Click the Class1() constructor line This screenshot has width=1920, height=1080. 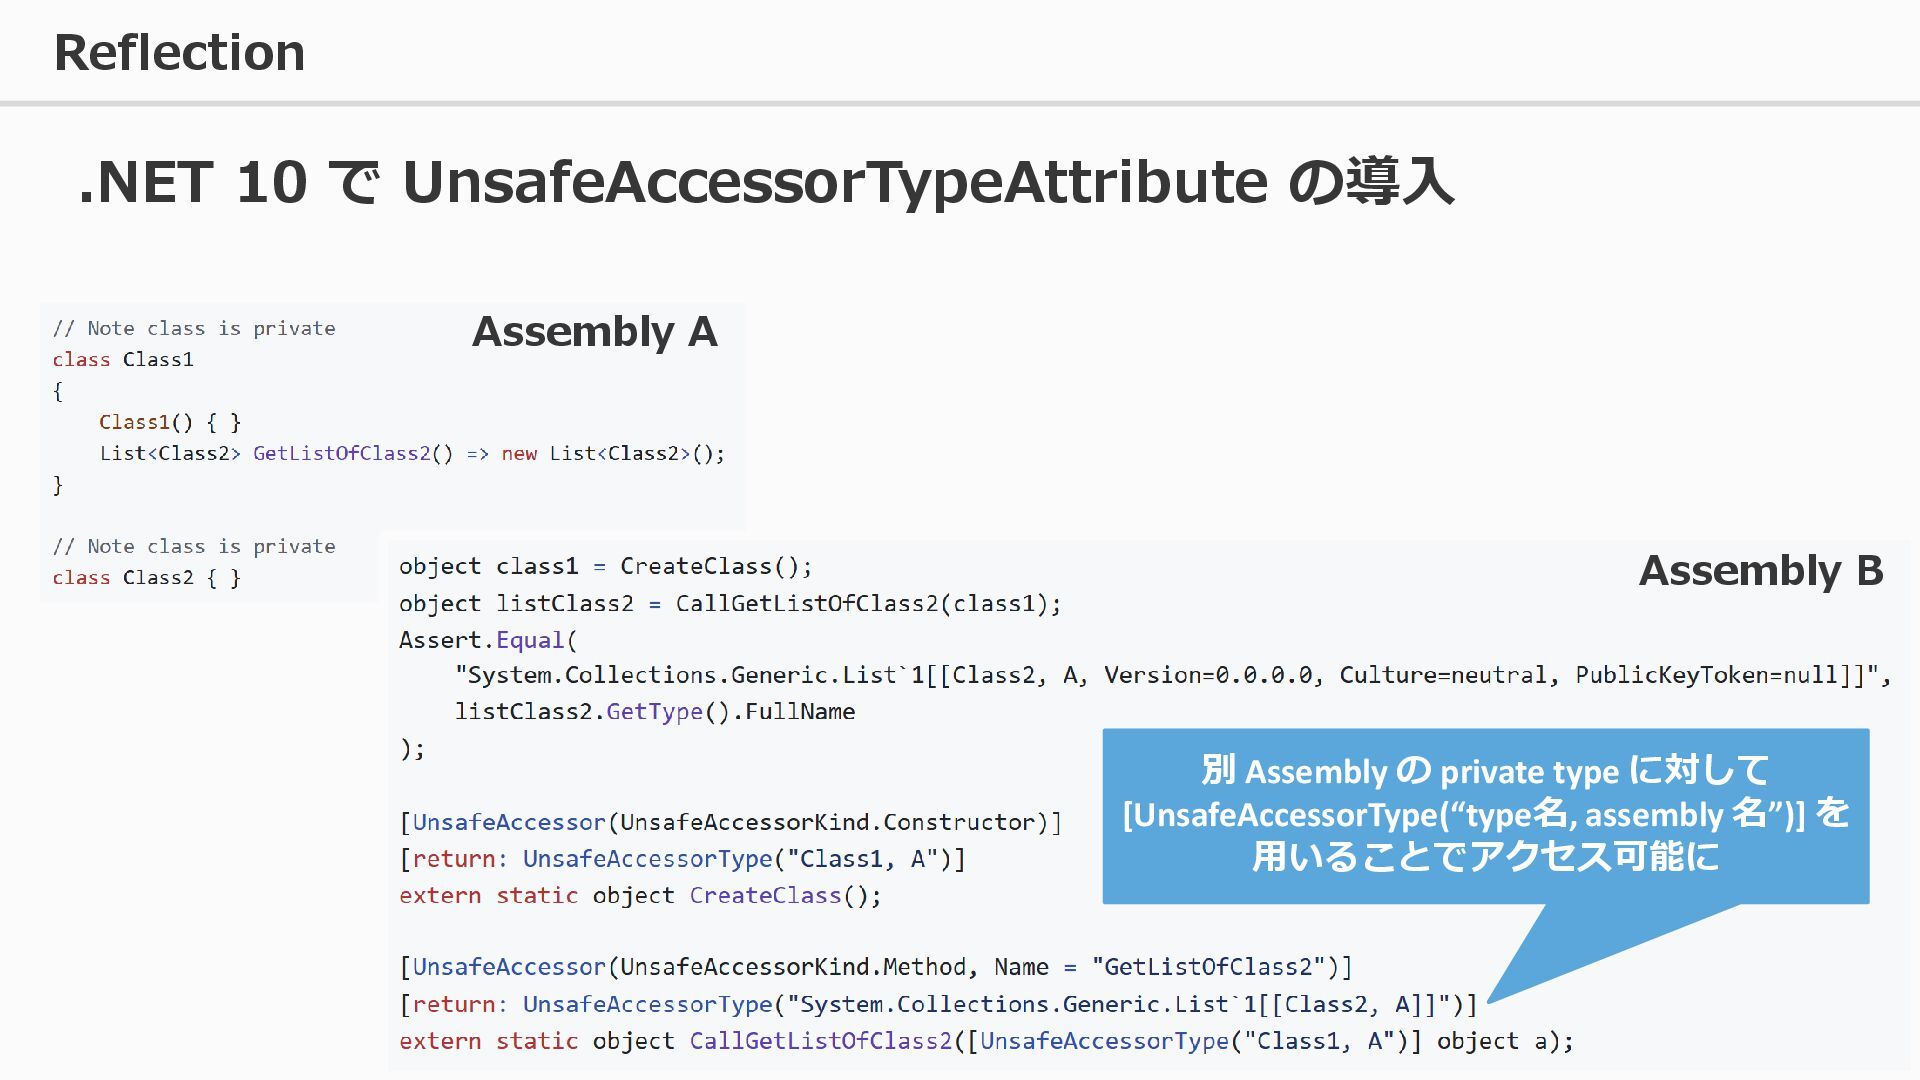170,422
